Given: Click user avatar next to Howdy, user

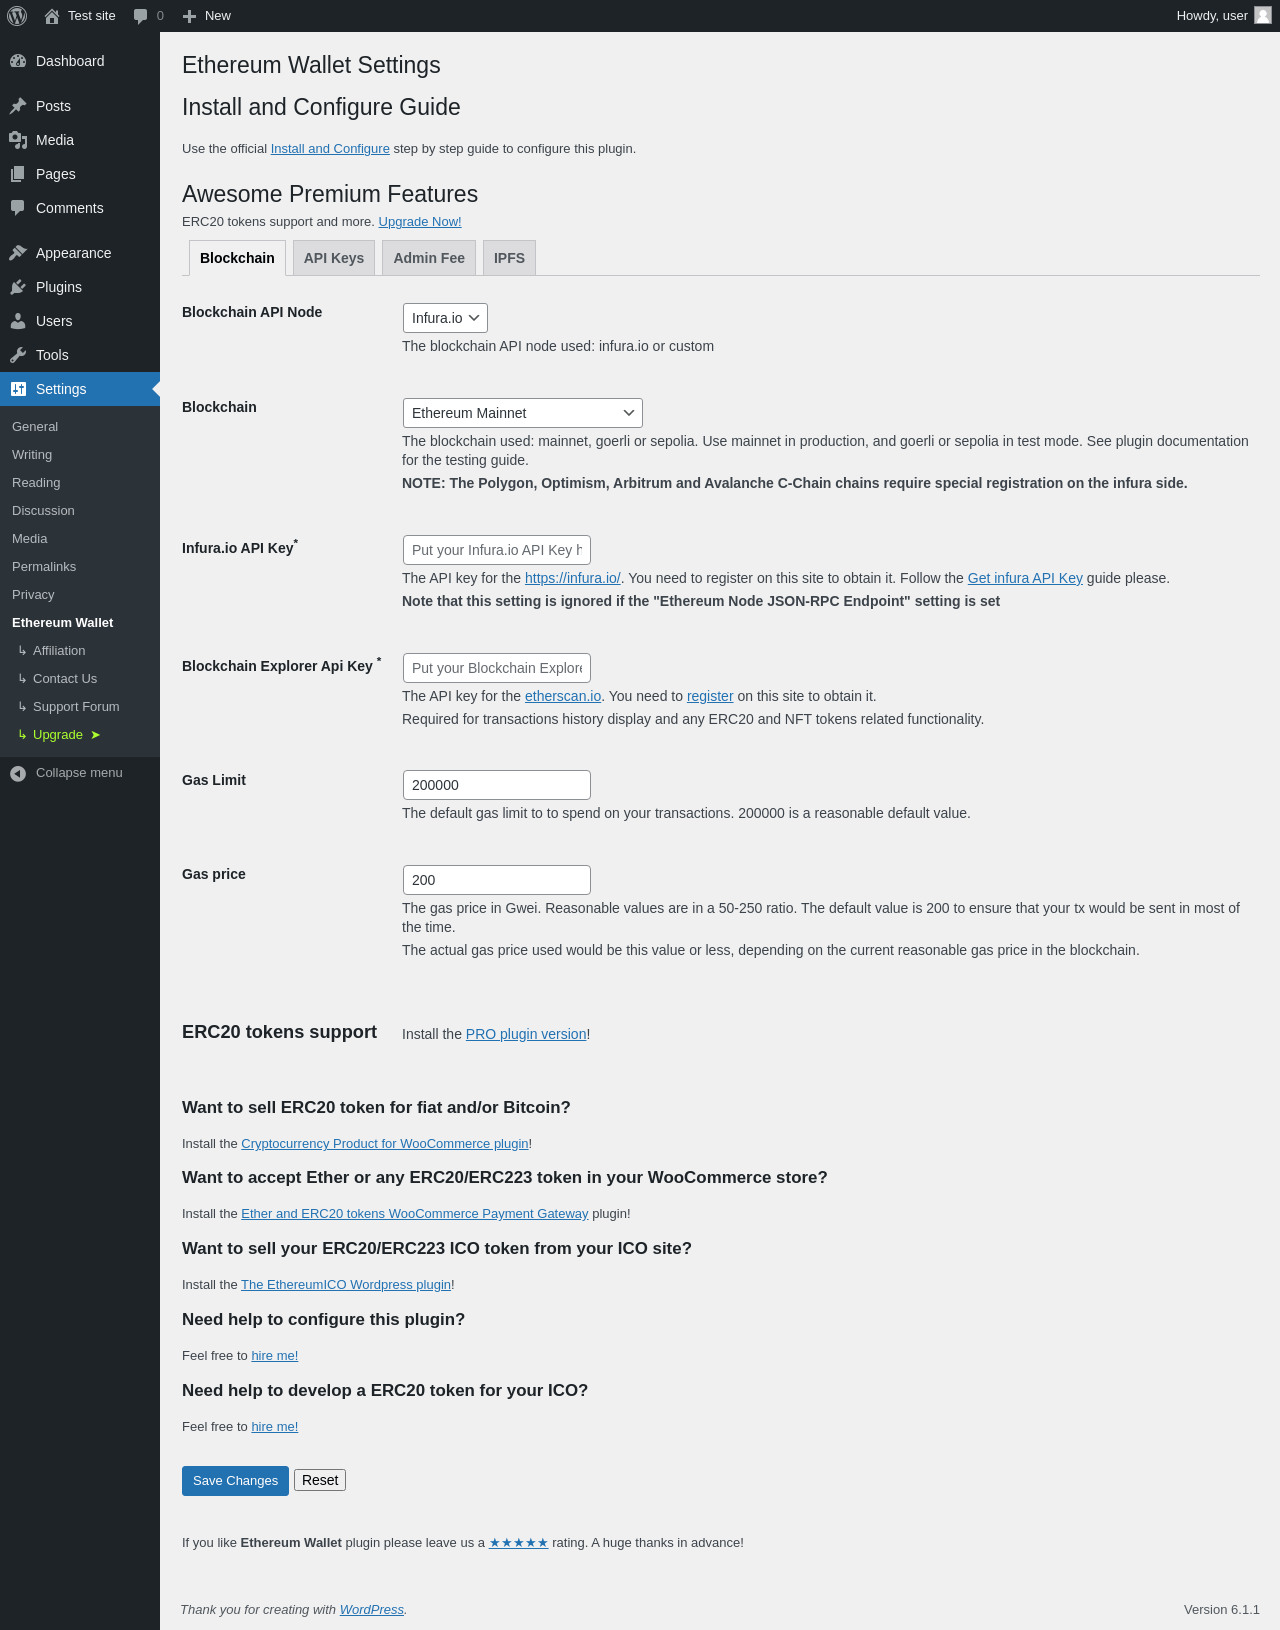Looking at the screenshot, I should point(1263,16).
